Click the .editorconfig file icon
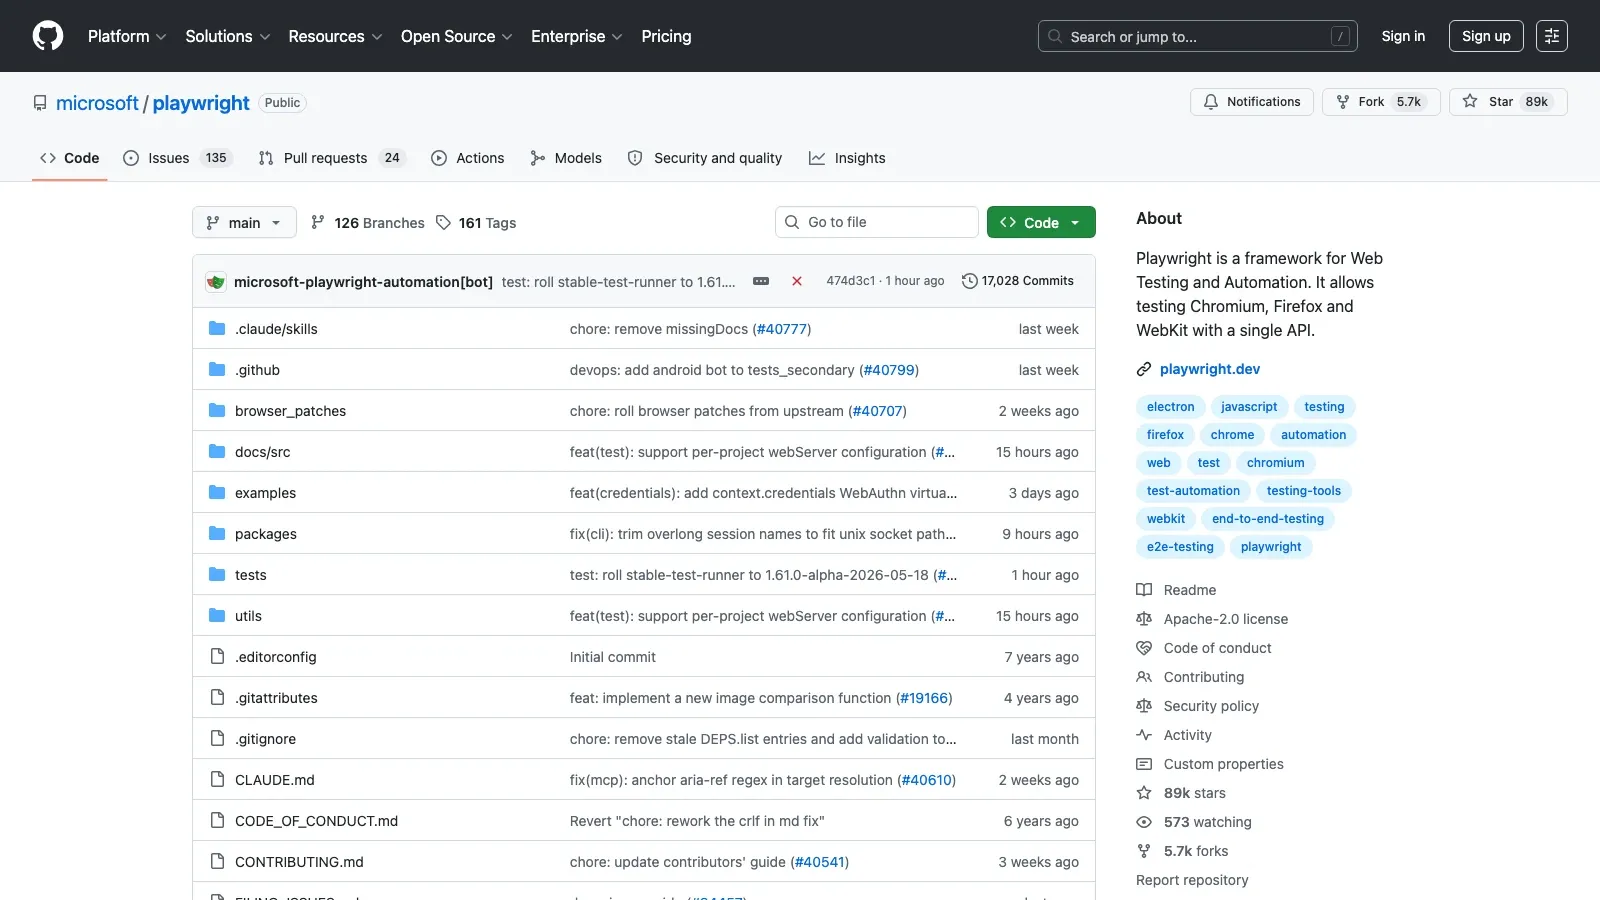 [217, 657]
